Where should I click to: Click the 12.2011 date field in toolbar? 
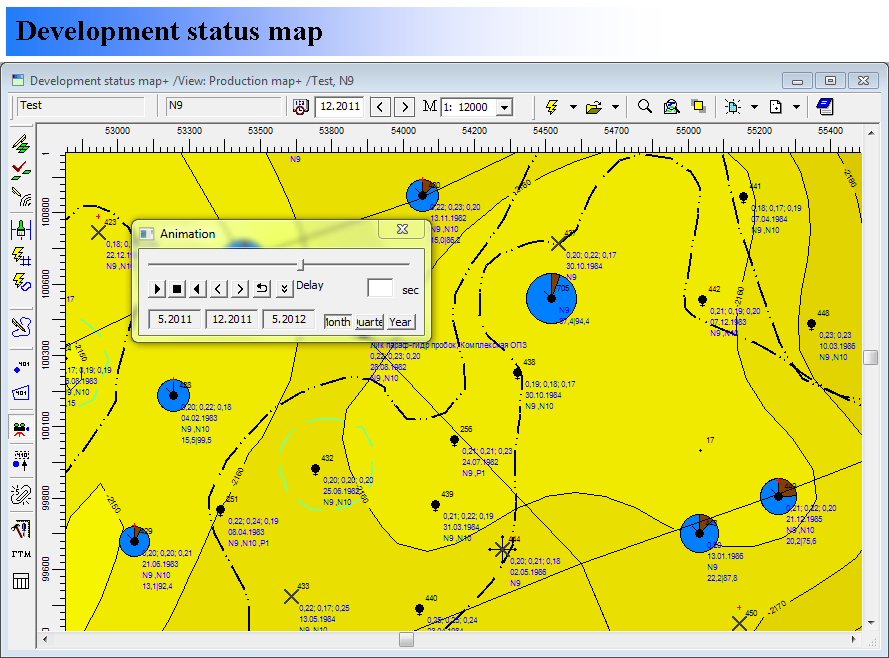340,107
